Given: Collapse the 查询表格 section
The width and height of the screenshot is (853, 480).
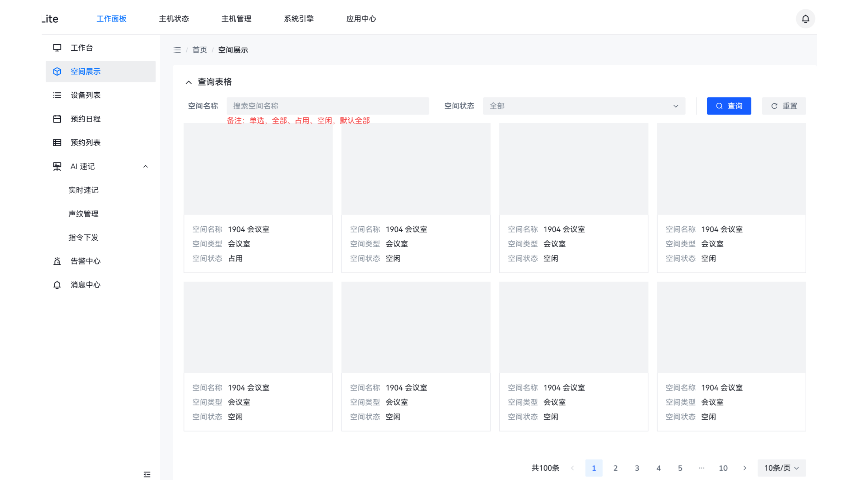Looking at the screenshot, I should (x=189, y=82).
